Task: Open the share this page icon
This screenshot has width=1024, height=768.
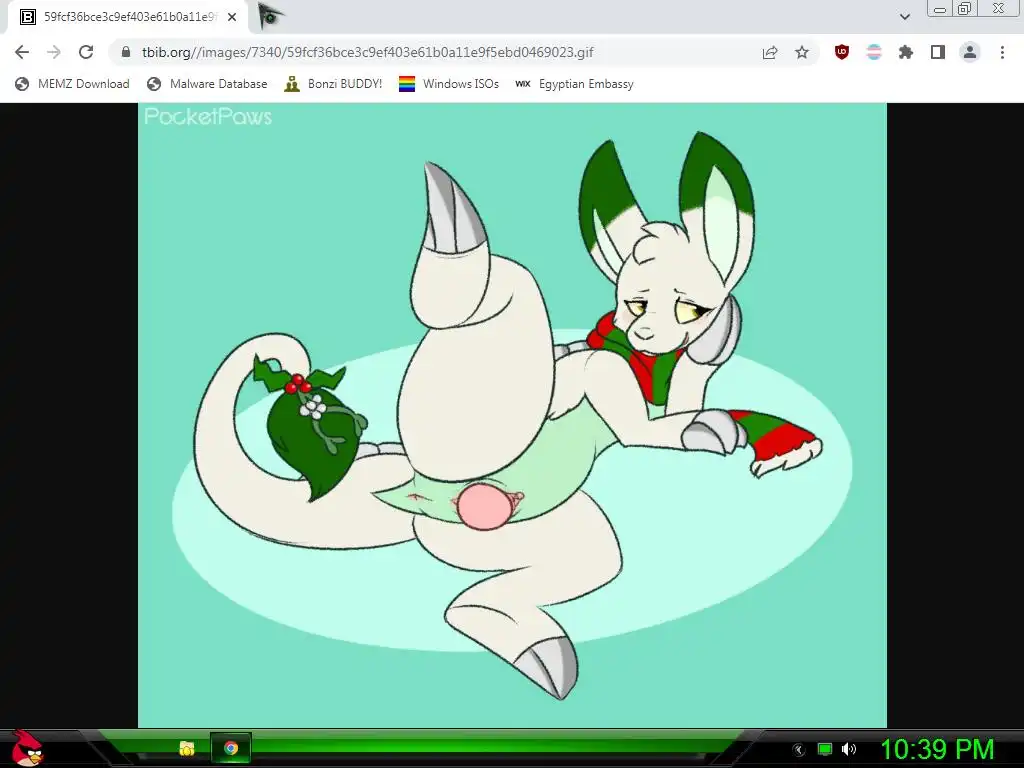Action: click(770, 52)
